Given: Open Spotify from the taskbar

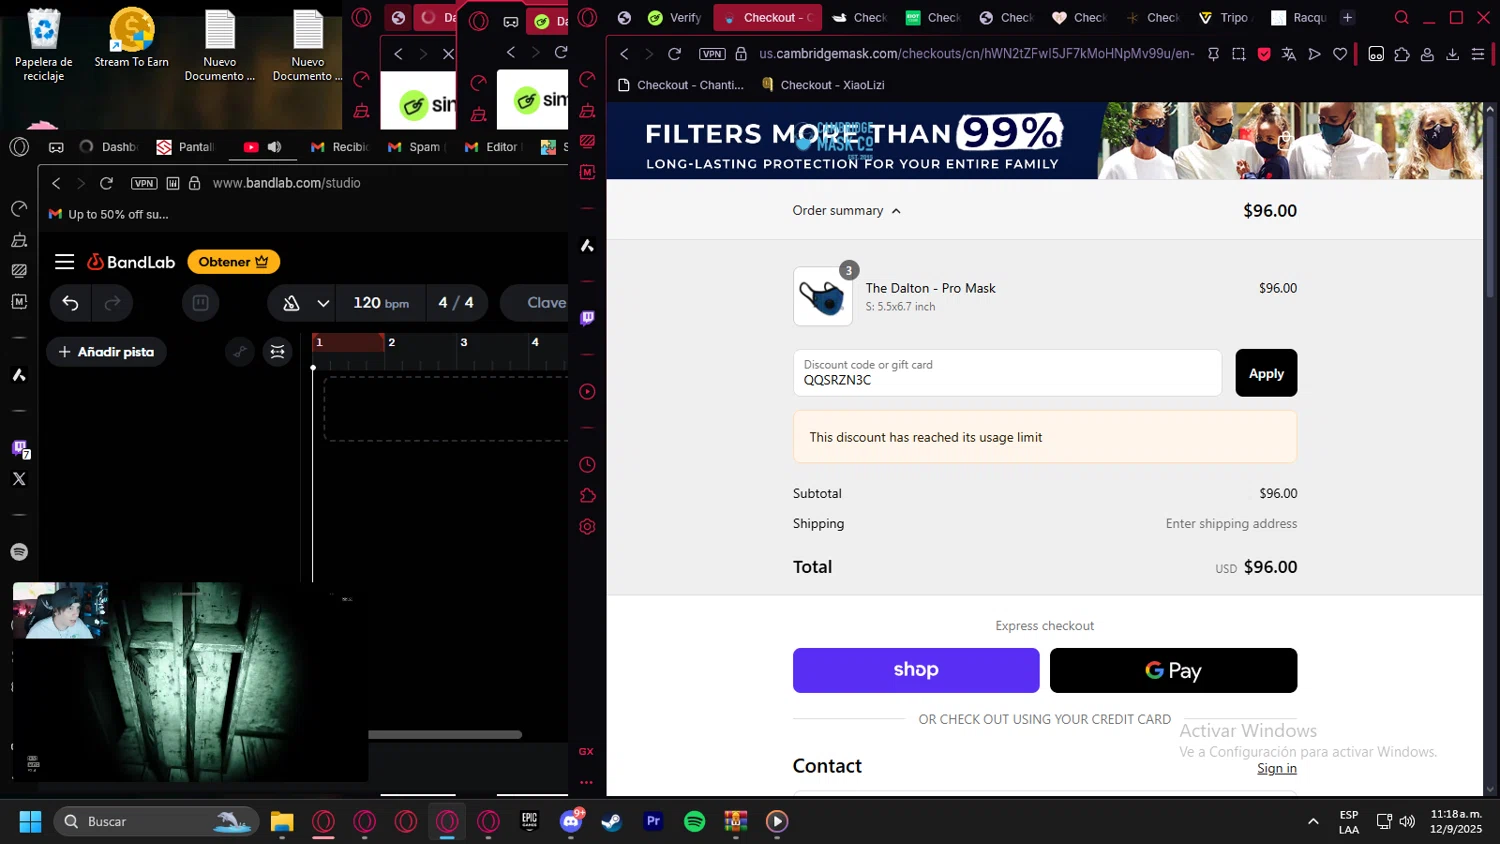Looking at the screenshot, I should 694,822.
